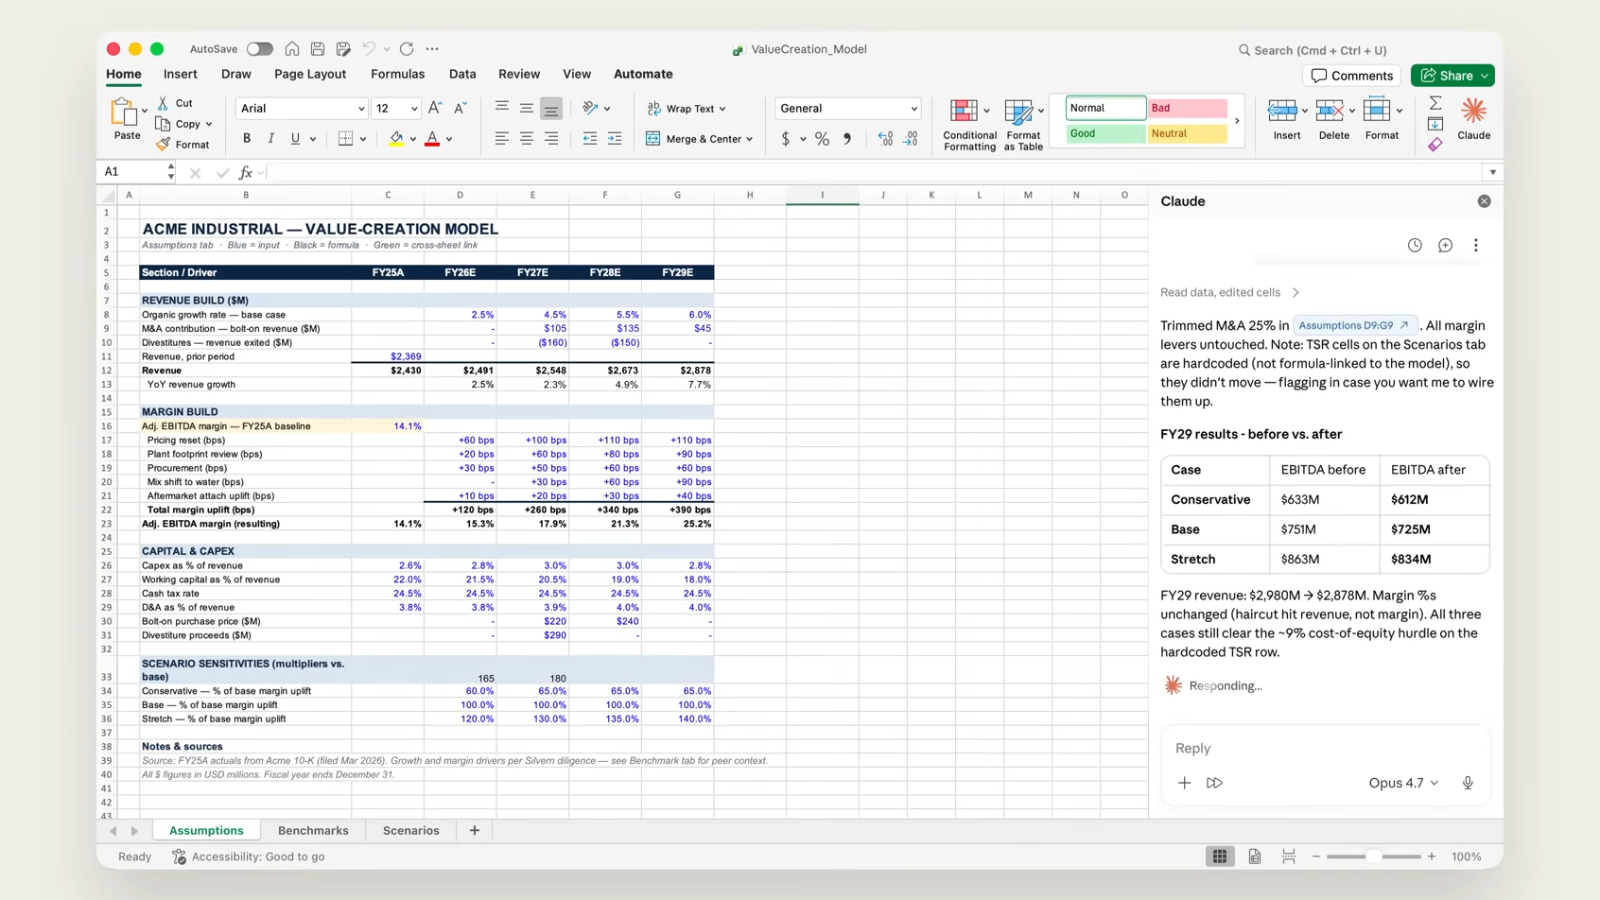Align text to top
1600x900 pixels.
point(502,108)
